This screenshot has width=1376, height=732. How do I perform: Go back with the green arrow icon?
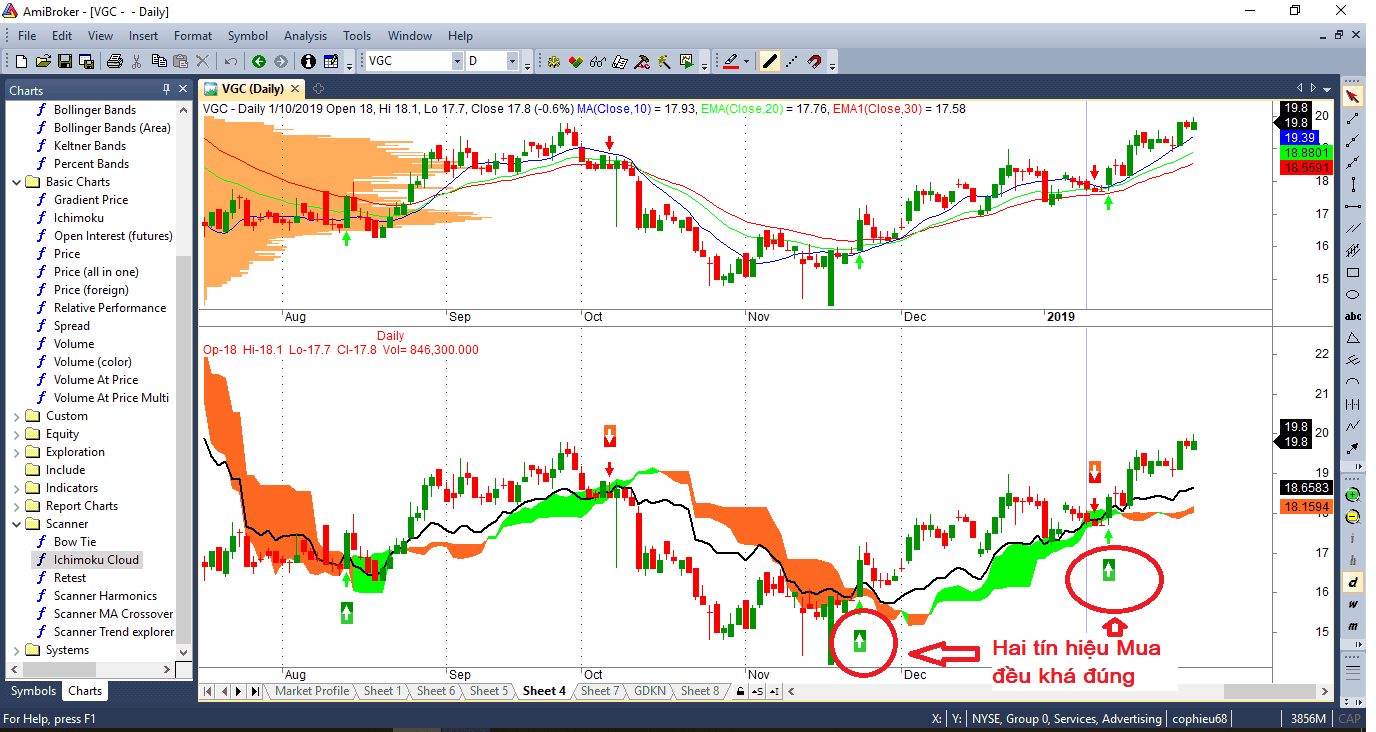[259, 61]
